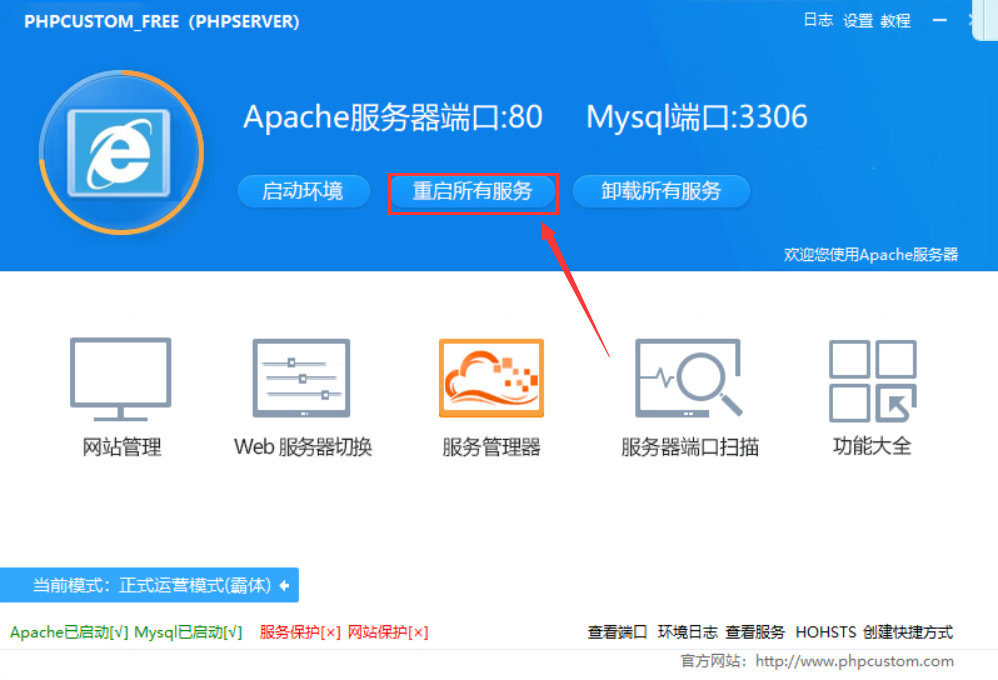Click the 查看服务 link

[x=755, y=632]
